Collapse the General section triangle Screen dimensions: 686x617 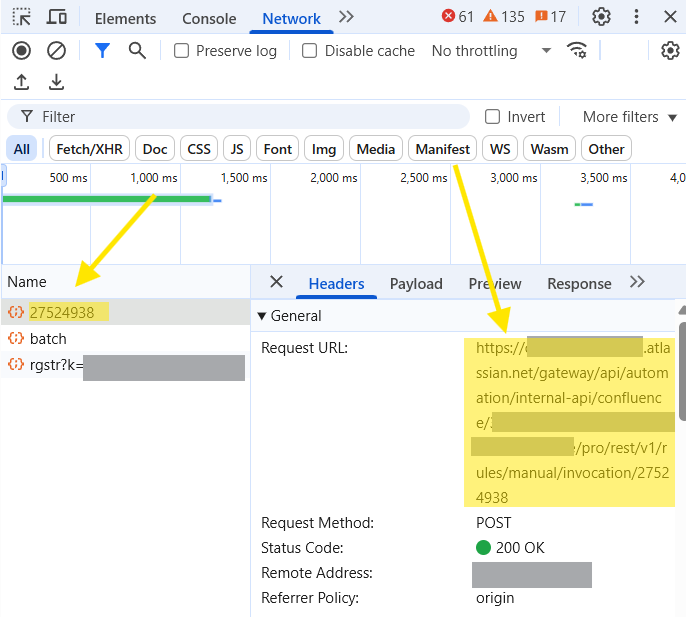pyautogui.click(x=262, y=316)
